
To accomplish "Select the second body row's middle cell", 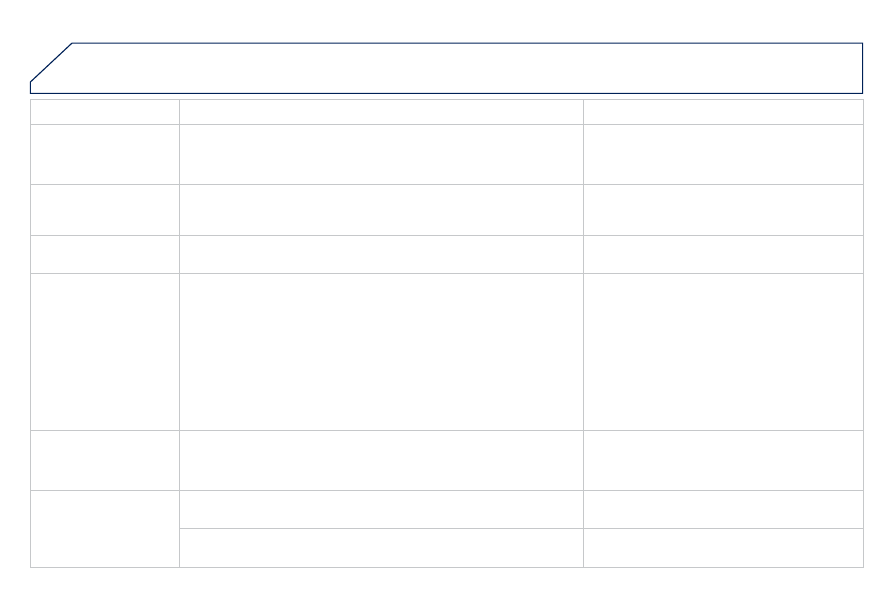I will pyautogui.click(x=381, y=210).
